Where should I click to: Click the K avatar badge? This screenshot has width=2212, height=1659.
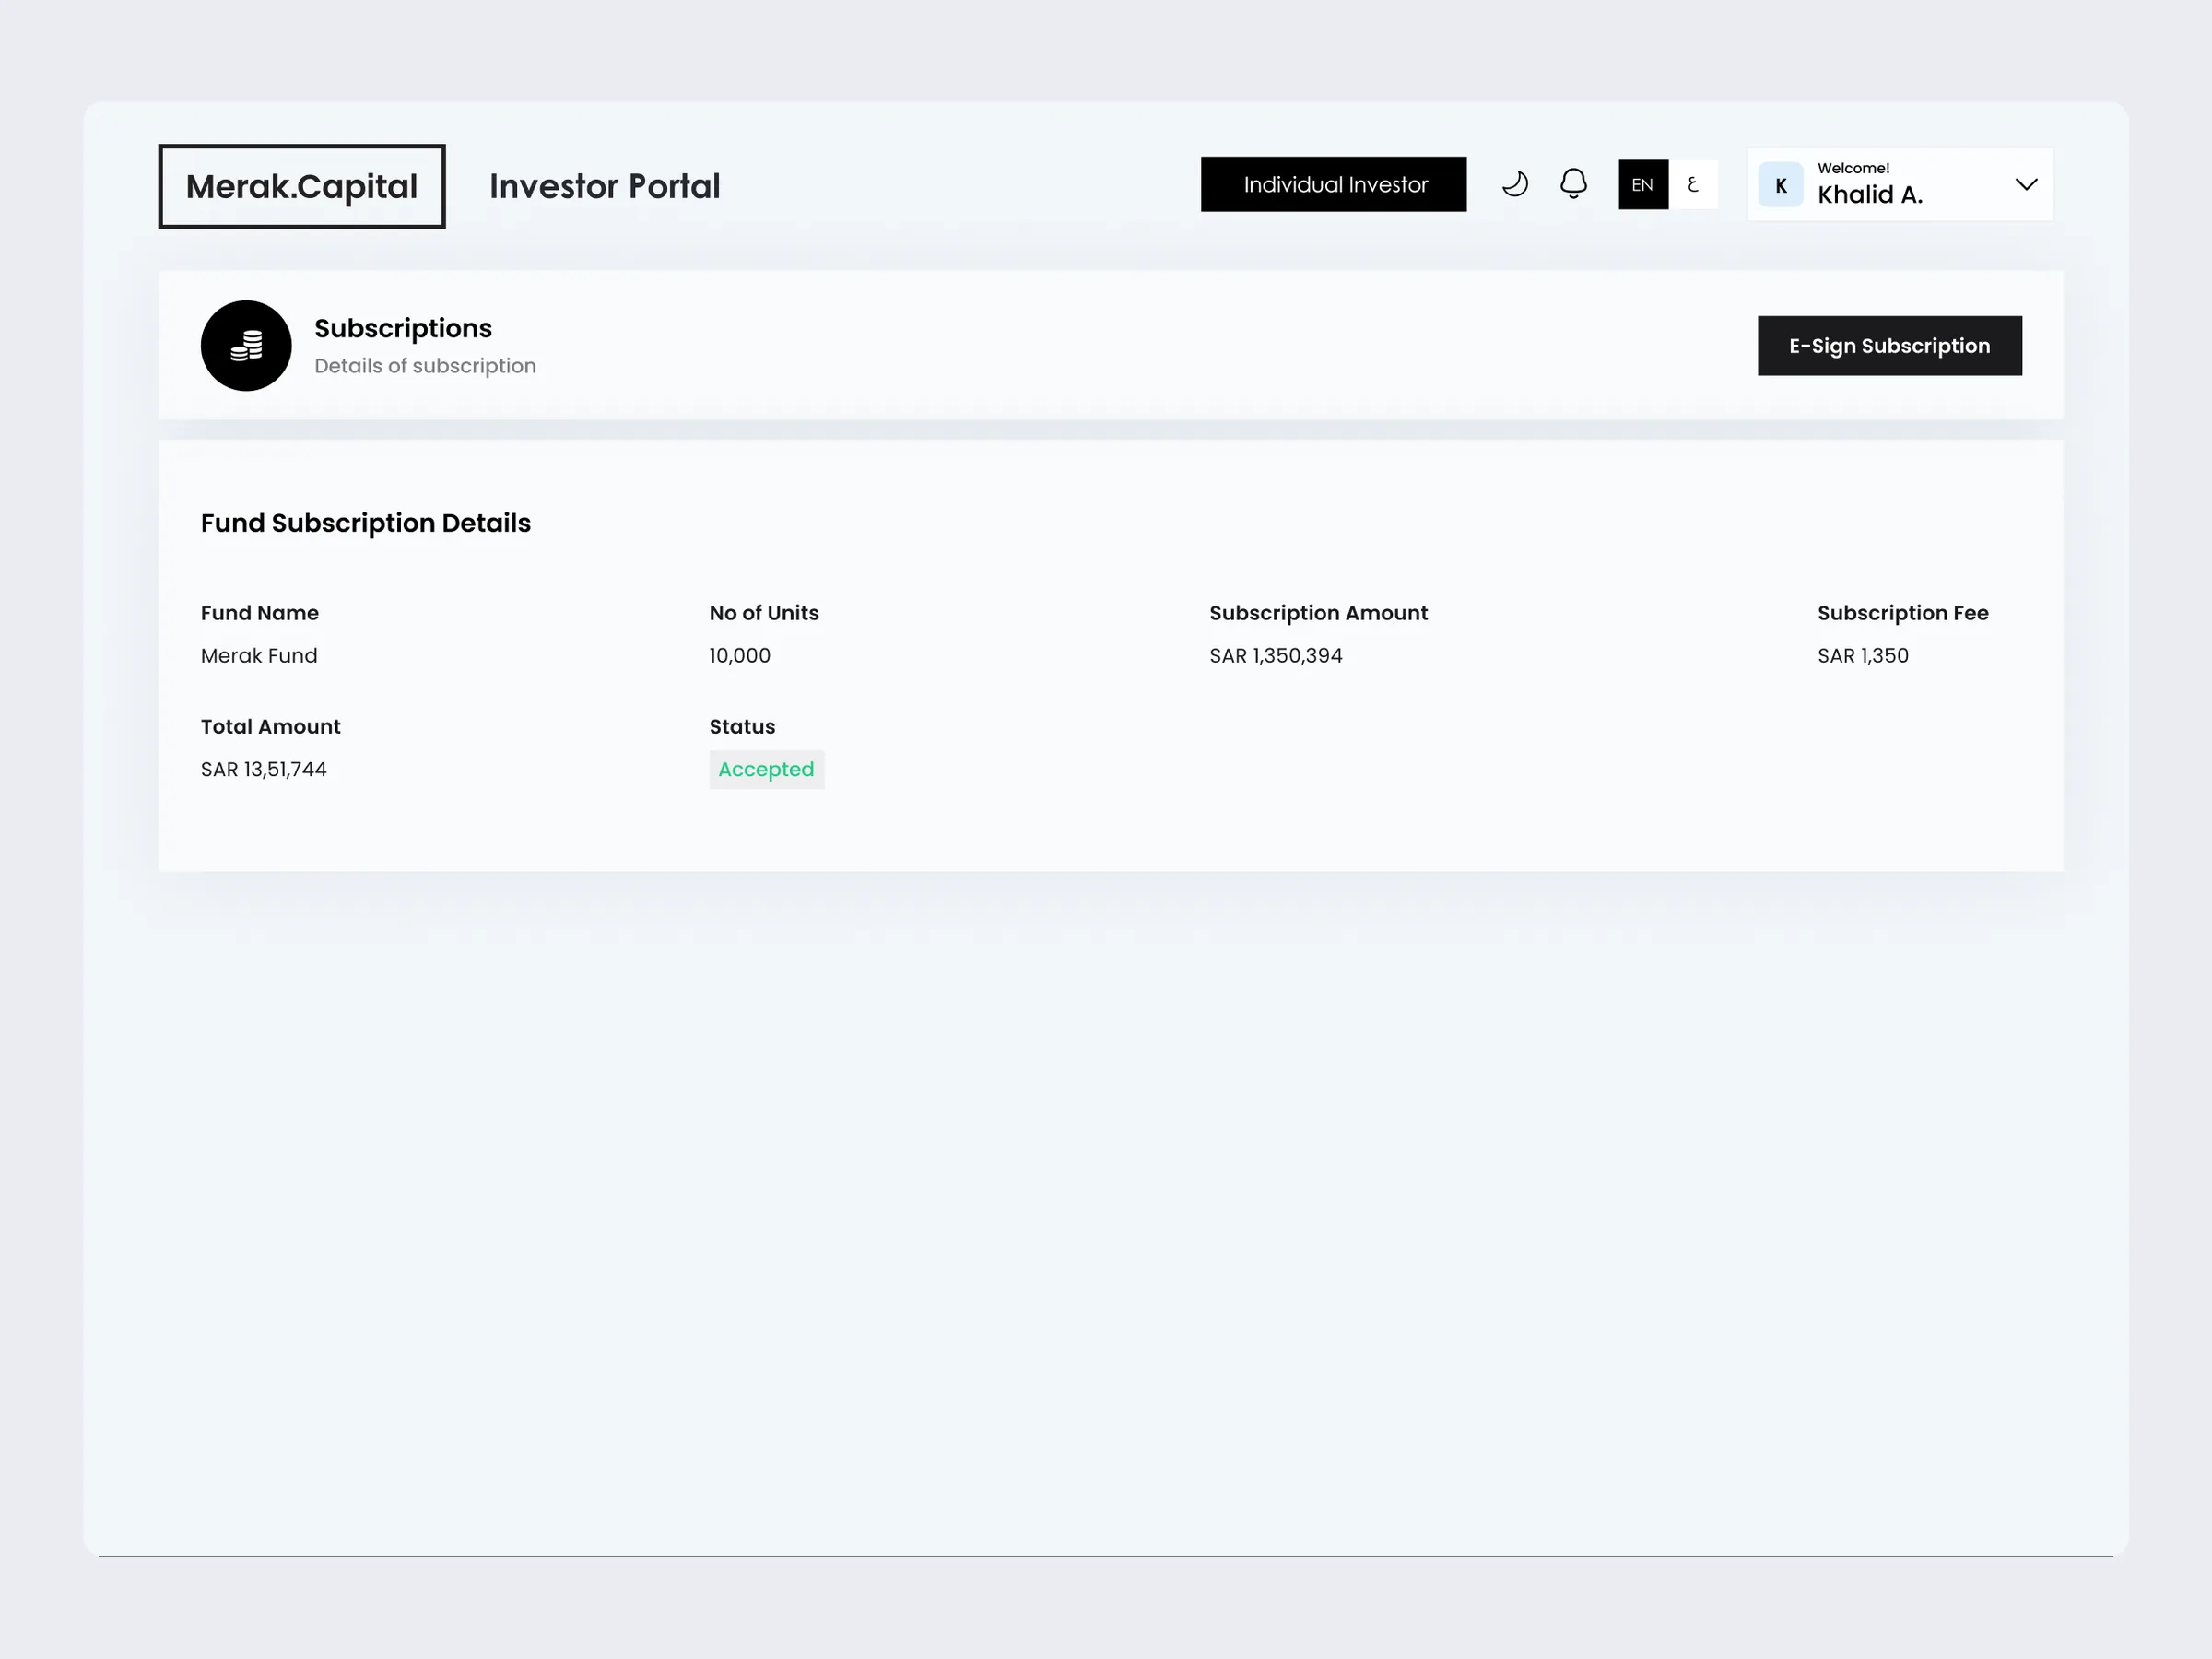tap(1781, 185)
